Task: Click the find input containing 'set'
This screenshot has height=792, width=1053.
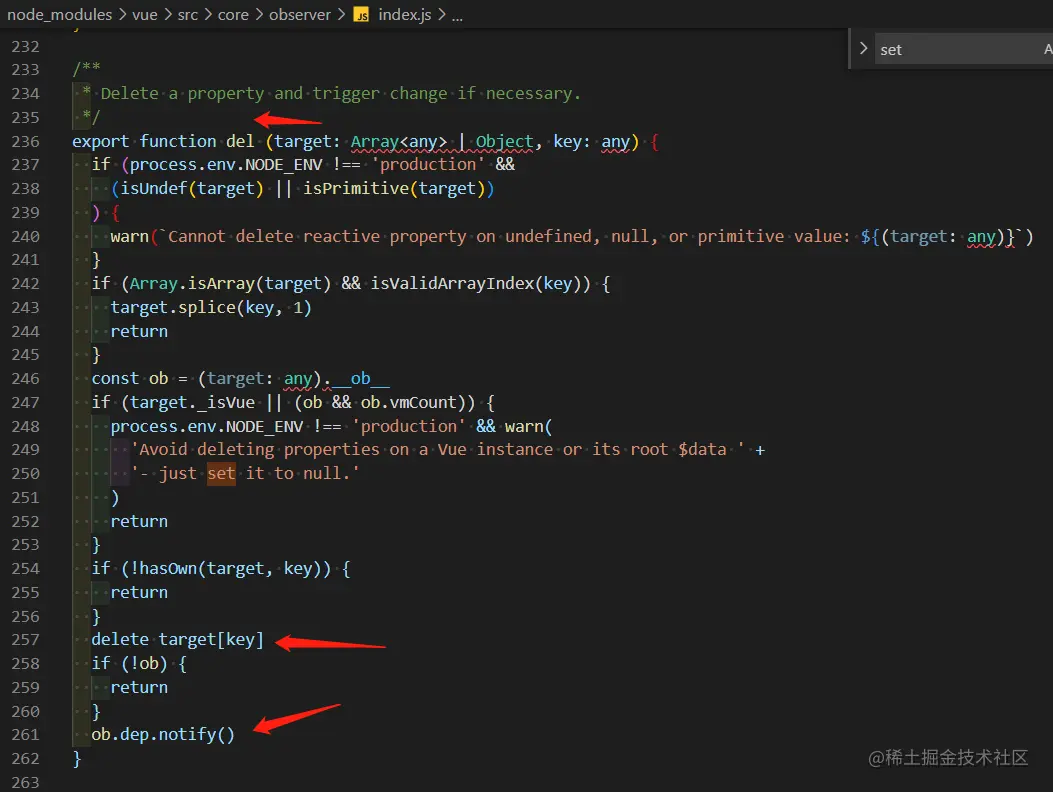Action: (963, 50)
